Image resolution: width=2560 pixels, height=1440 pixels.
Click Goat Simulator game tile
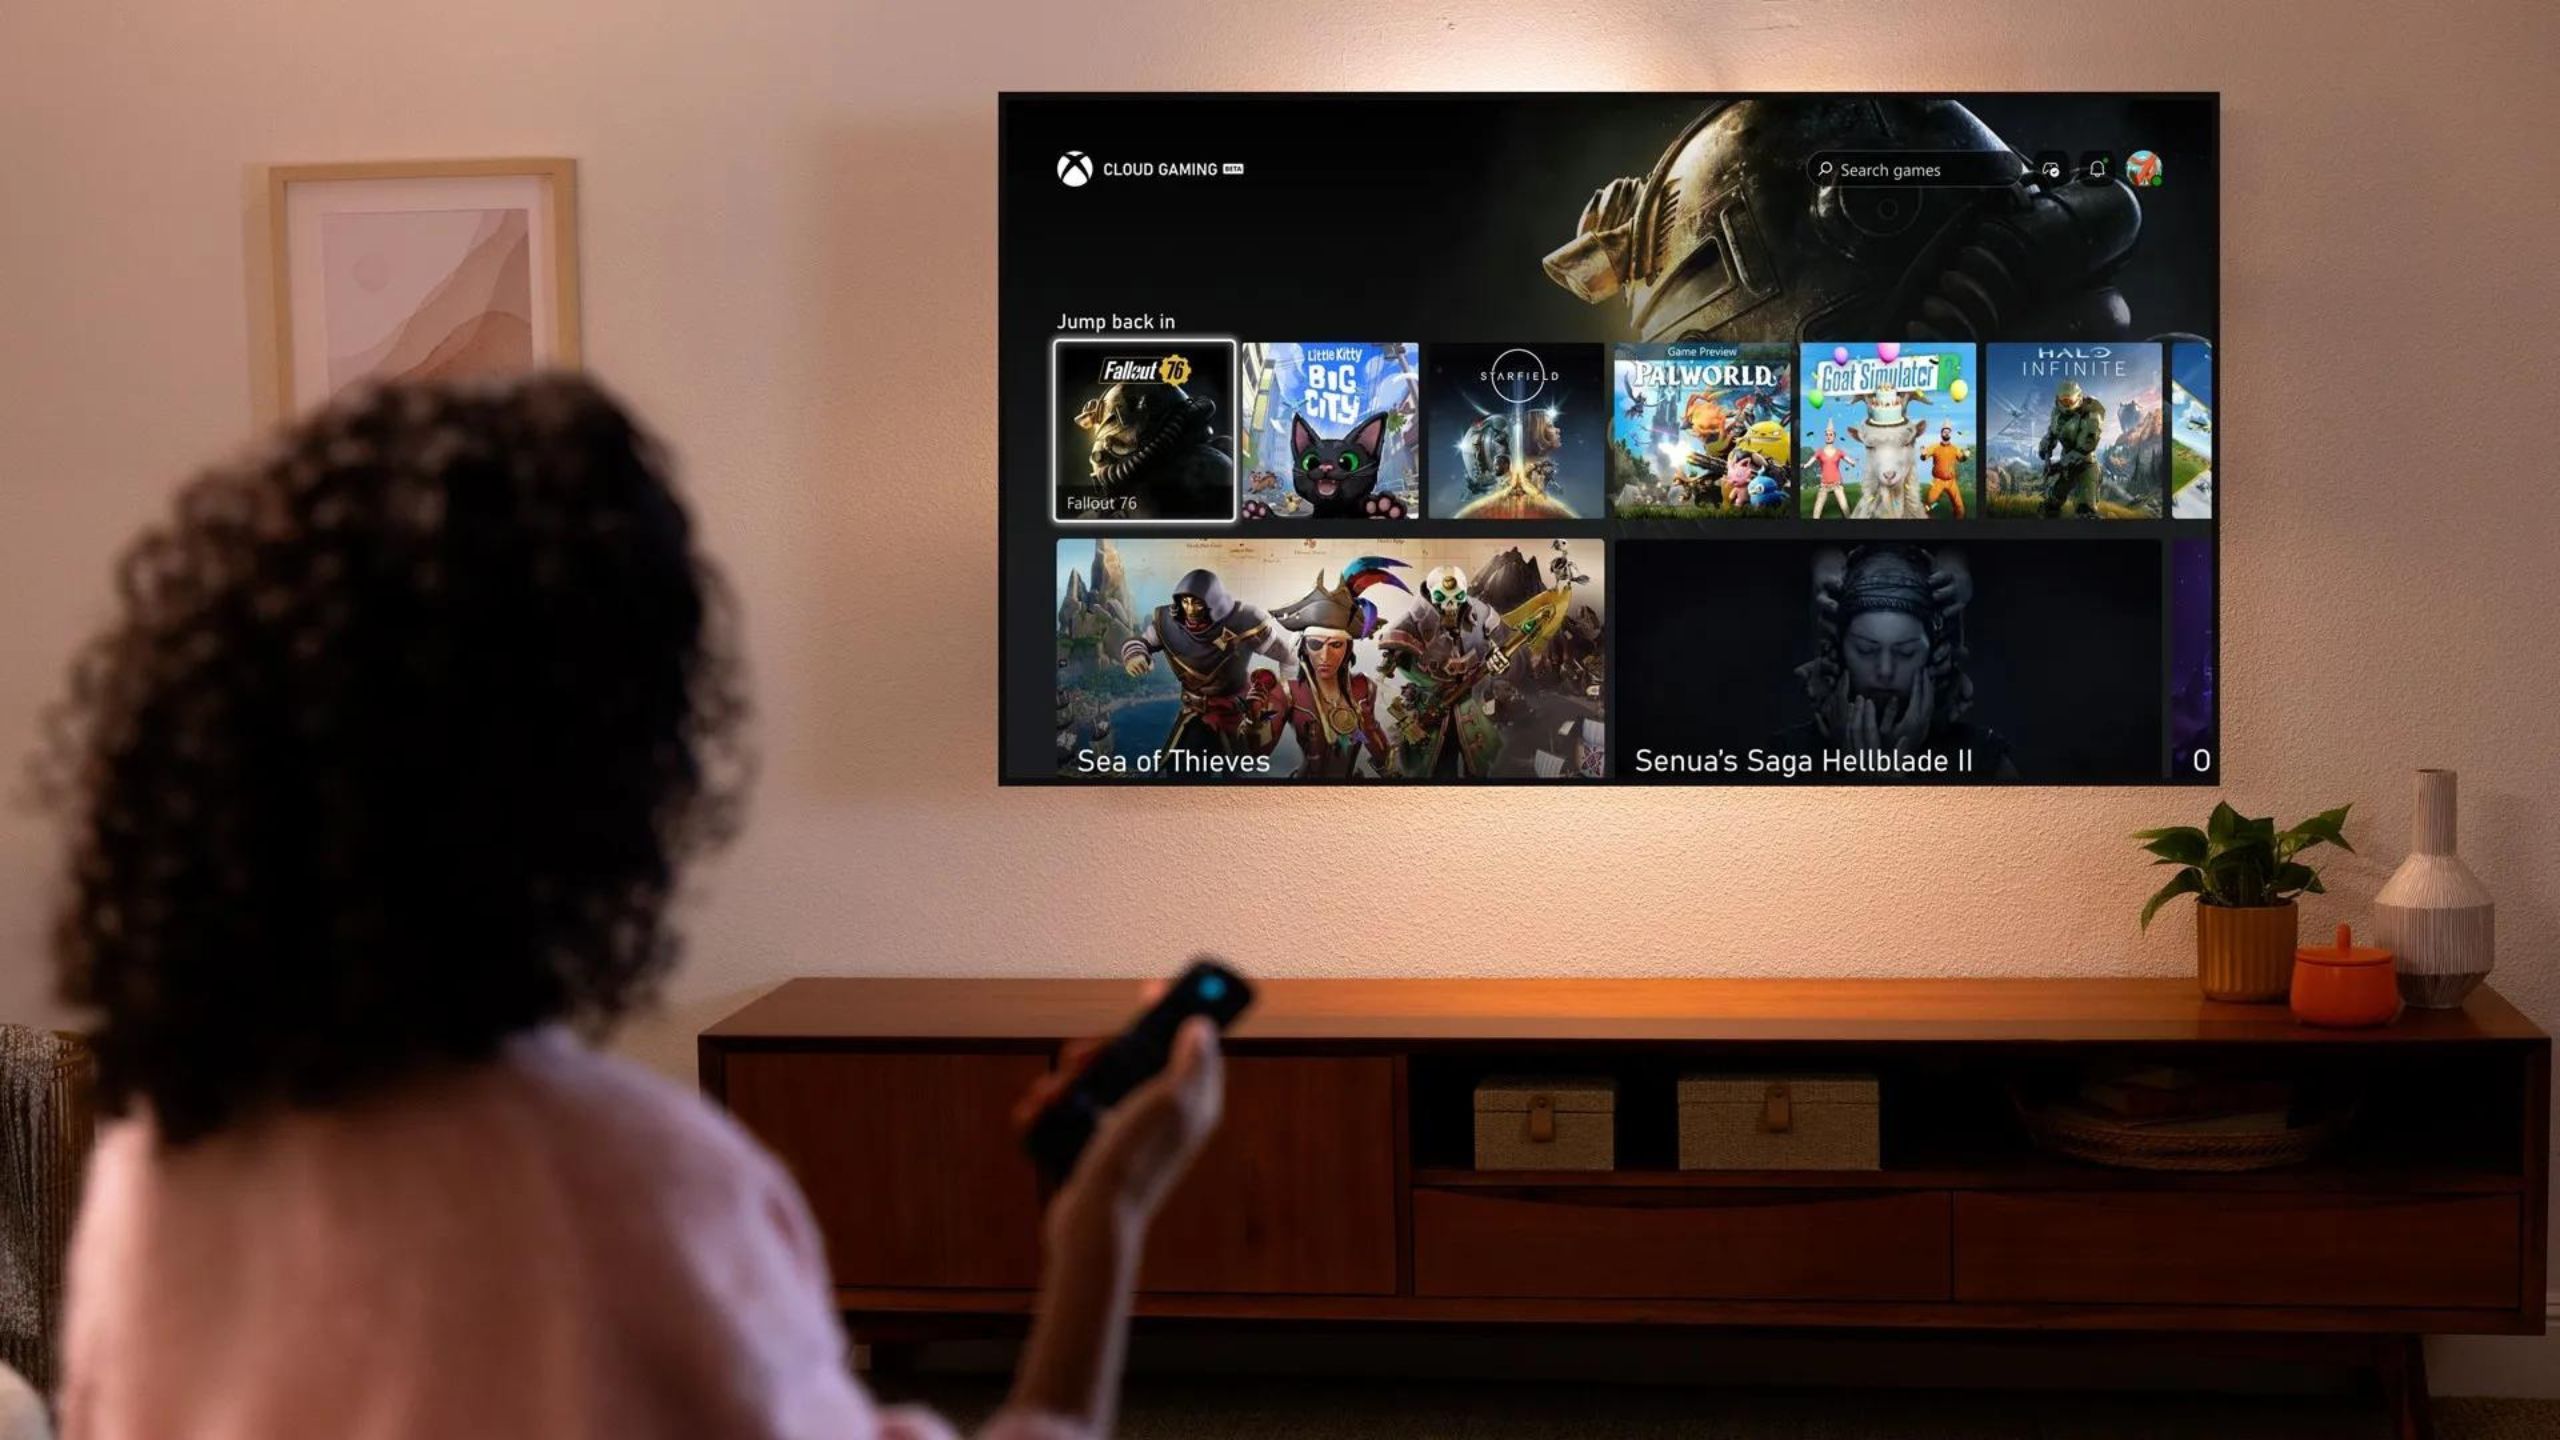[1888, 431]
